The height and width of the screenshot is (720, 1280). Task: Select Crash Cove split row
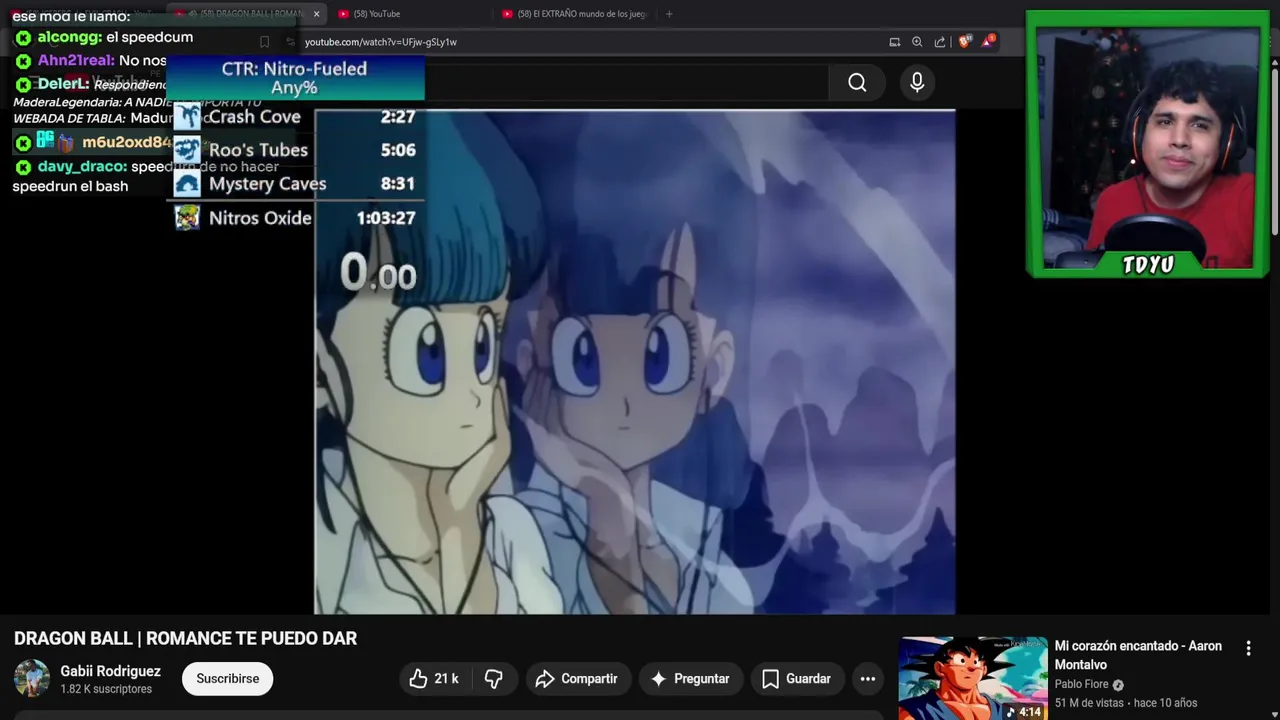click(295, 117)
